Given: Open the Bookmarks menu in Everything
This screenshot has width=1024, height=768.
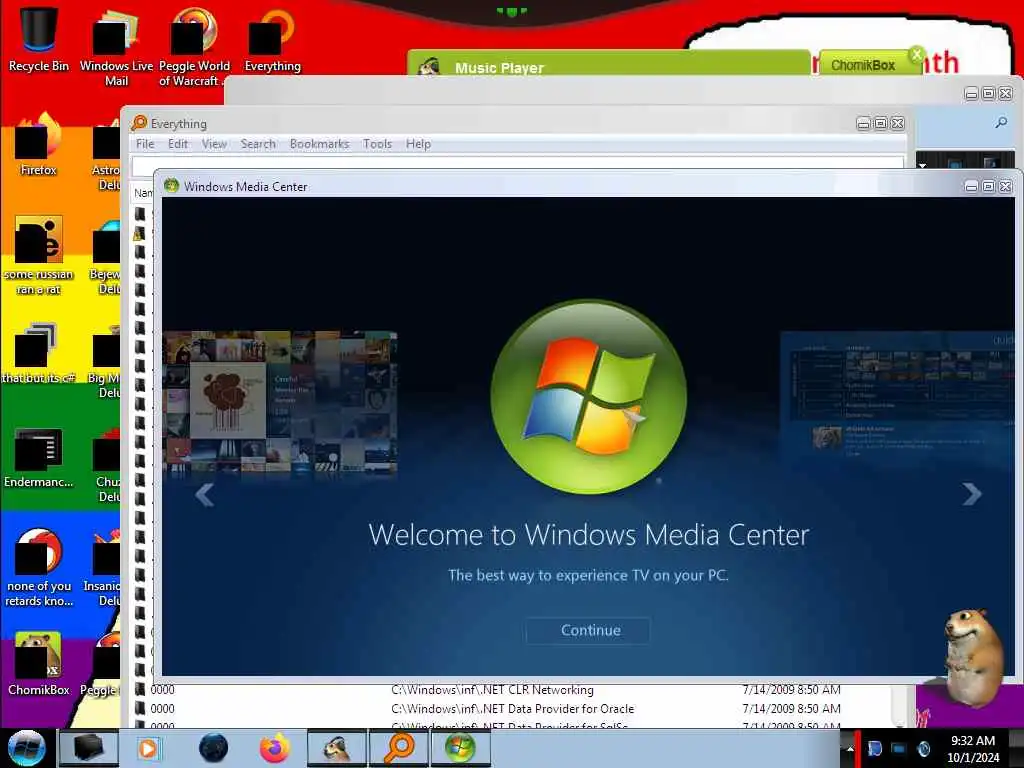Looking at the screenshot, I should [x=319, y=144].
